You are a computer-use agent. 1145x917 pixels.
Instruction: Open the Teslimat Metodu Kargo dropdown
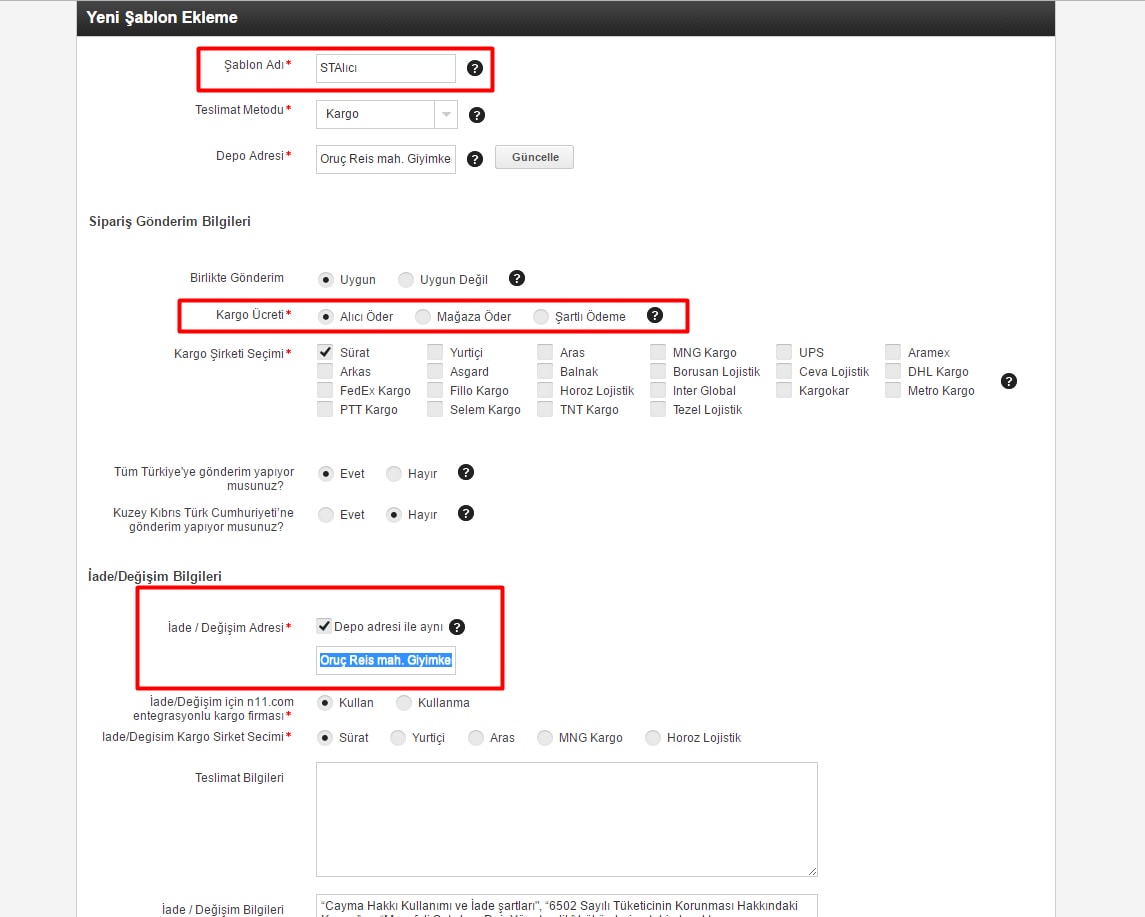coord(387,115)
